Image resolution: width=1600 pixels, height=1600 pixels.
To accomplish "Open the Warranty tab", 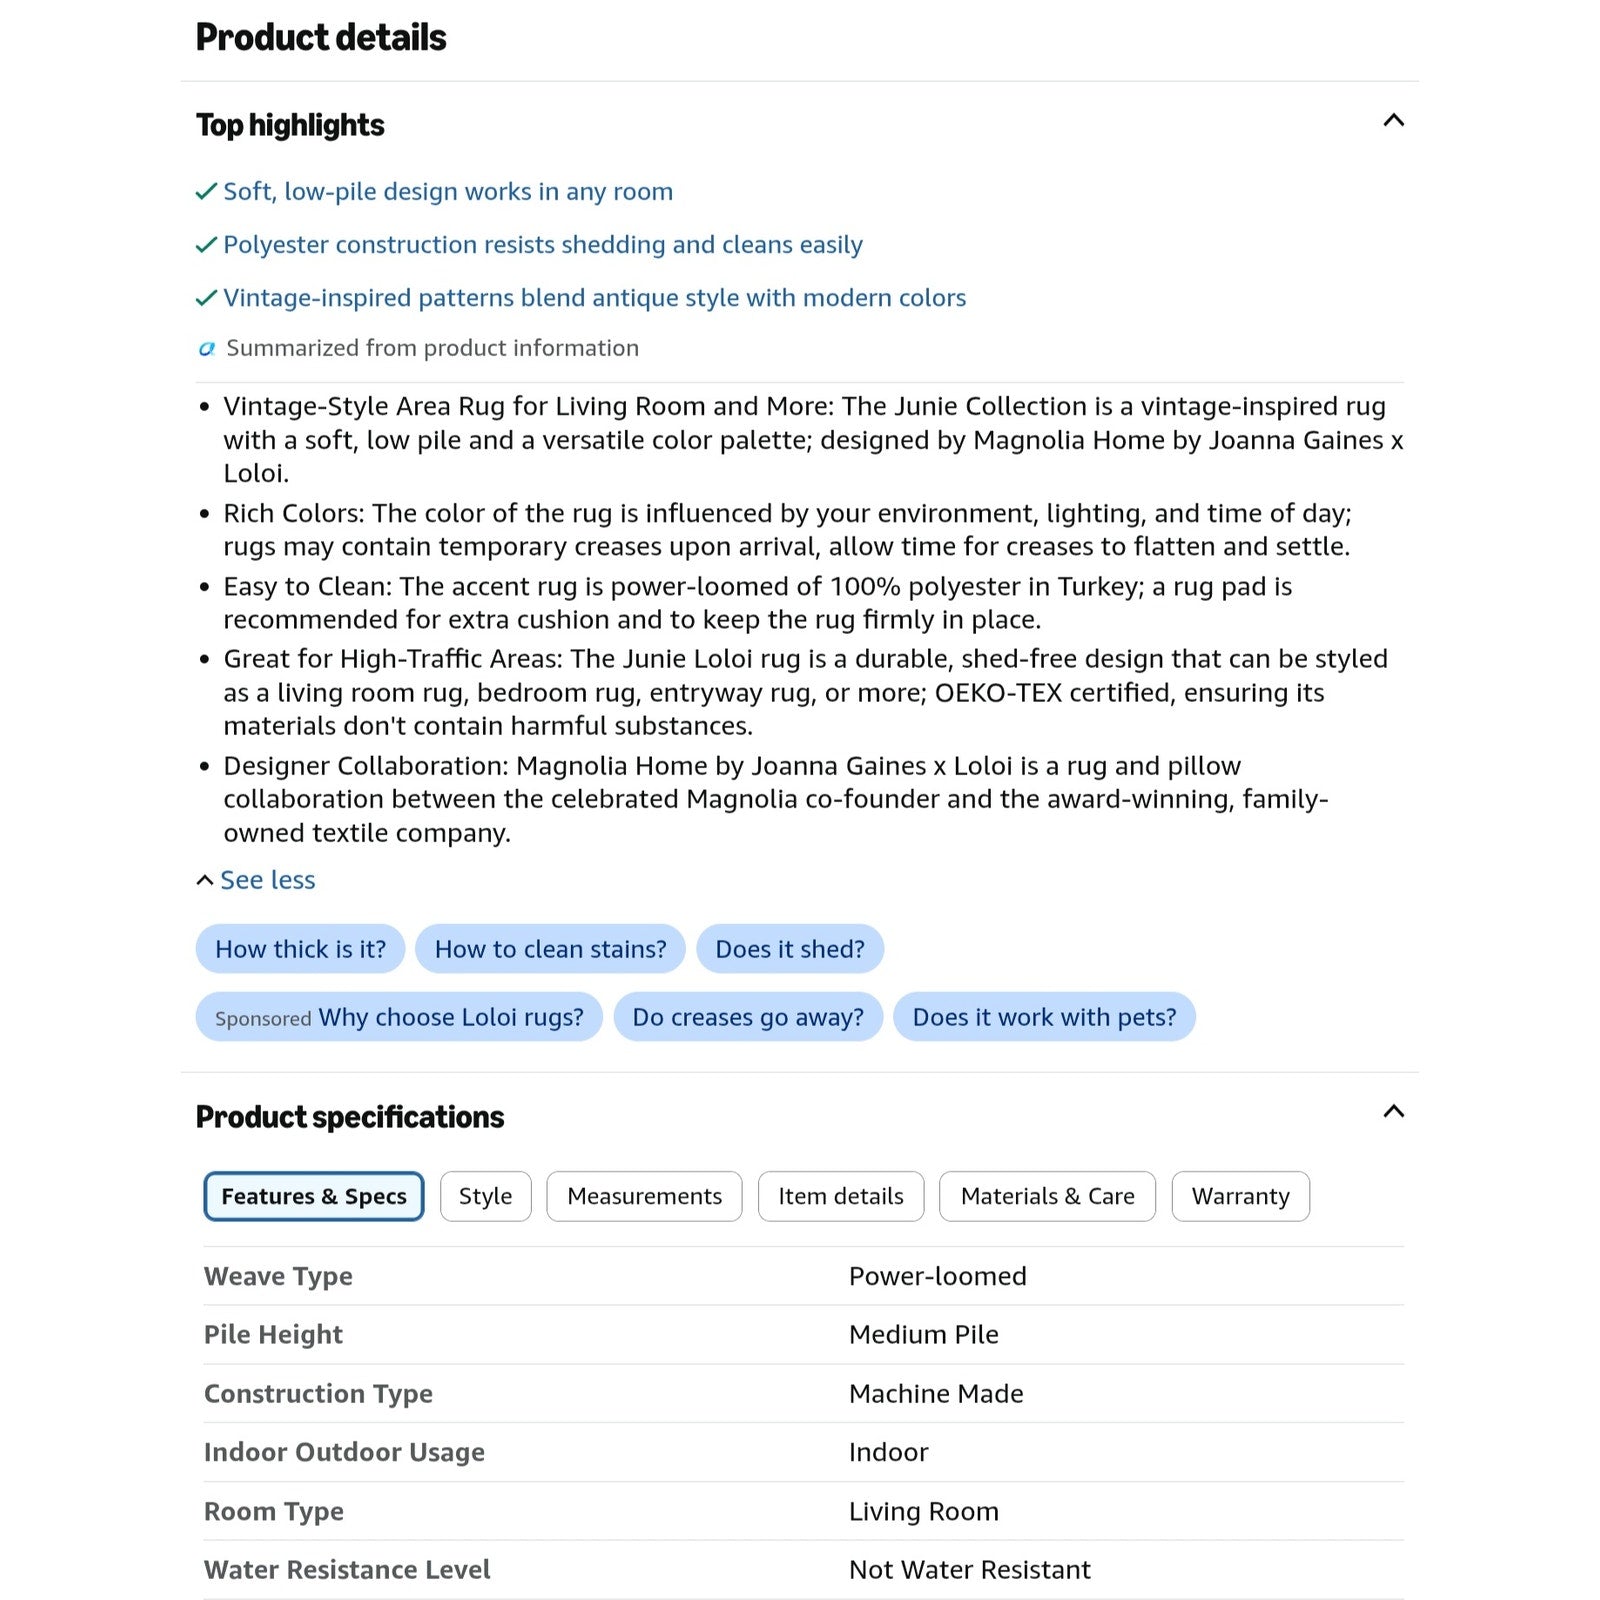I will 1240,1196.
